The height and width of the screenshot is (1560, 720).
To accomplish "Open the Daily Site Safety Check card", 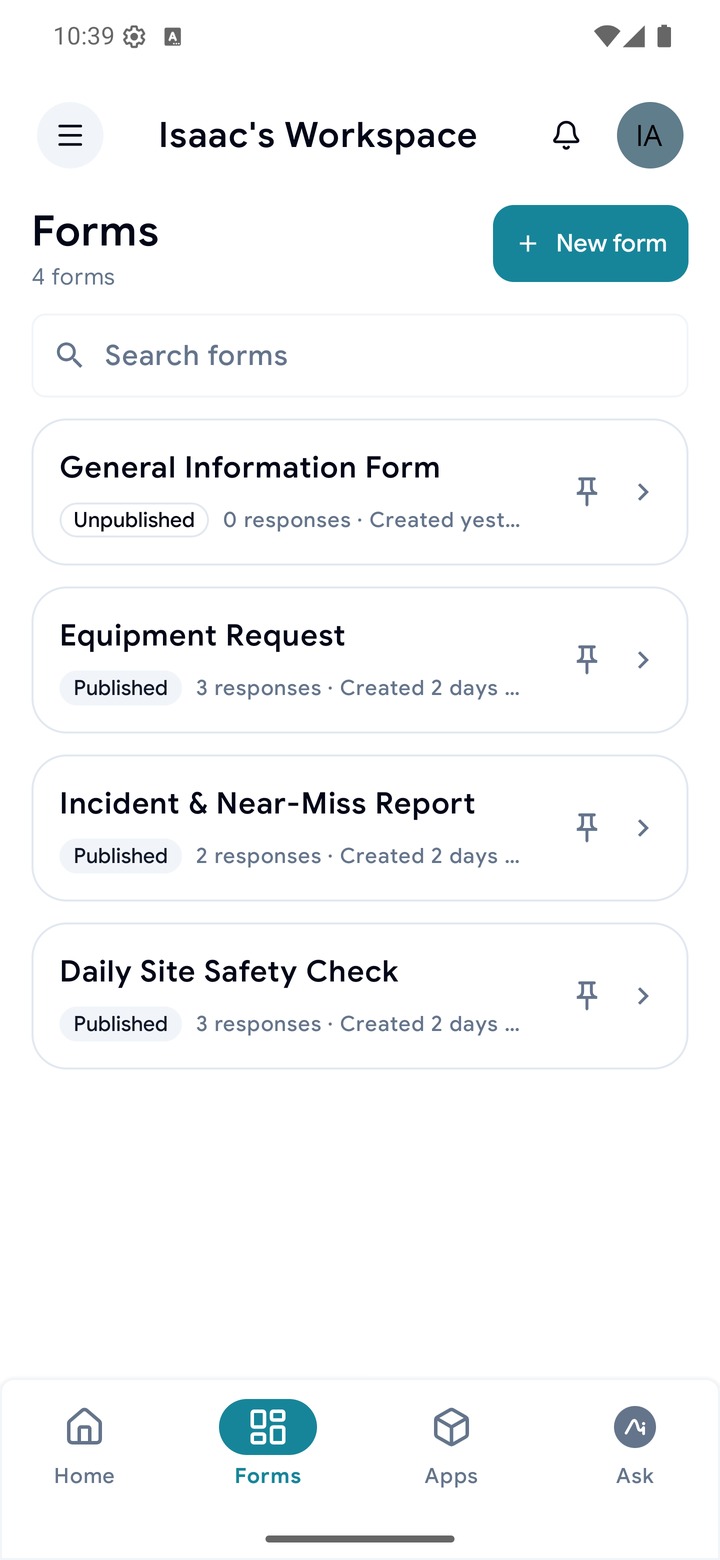I will tap(360, 996).
